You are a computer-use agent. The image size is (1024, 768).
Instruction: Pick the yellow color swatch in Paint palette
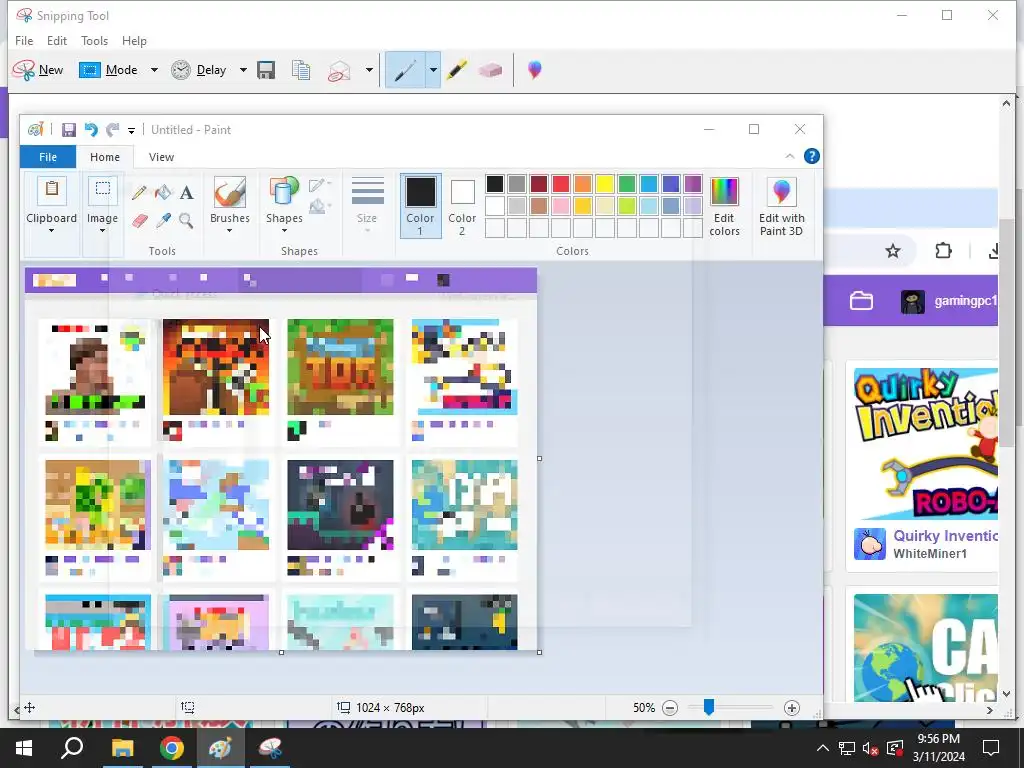click(x=605, y=184)
